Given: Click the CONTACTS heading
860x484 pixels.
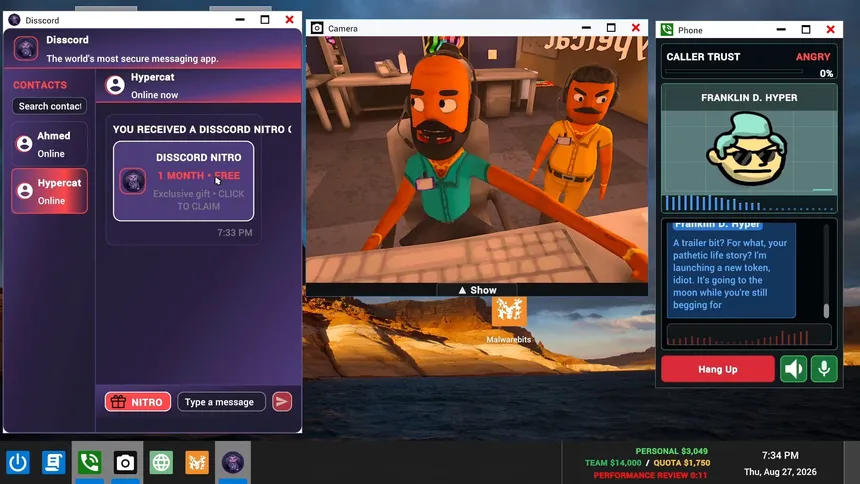Looking at the screenshot, I should [x=40, y=85].
